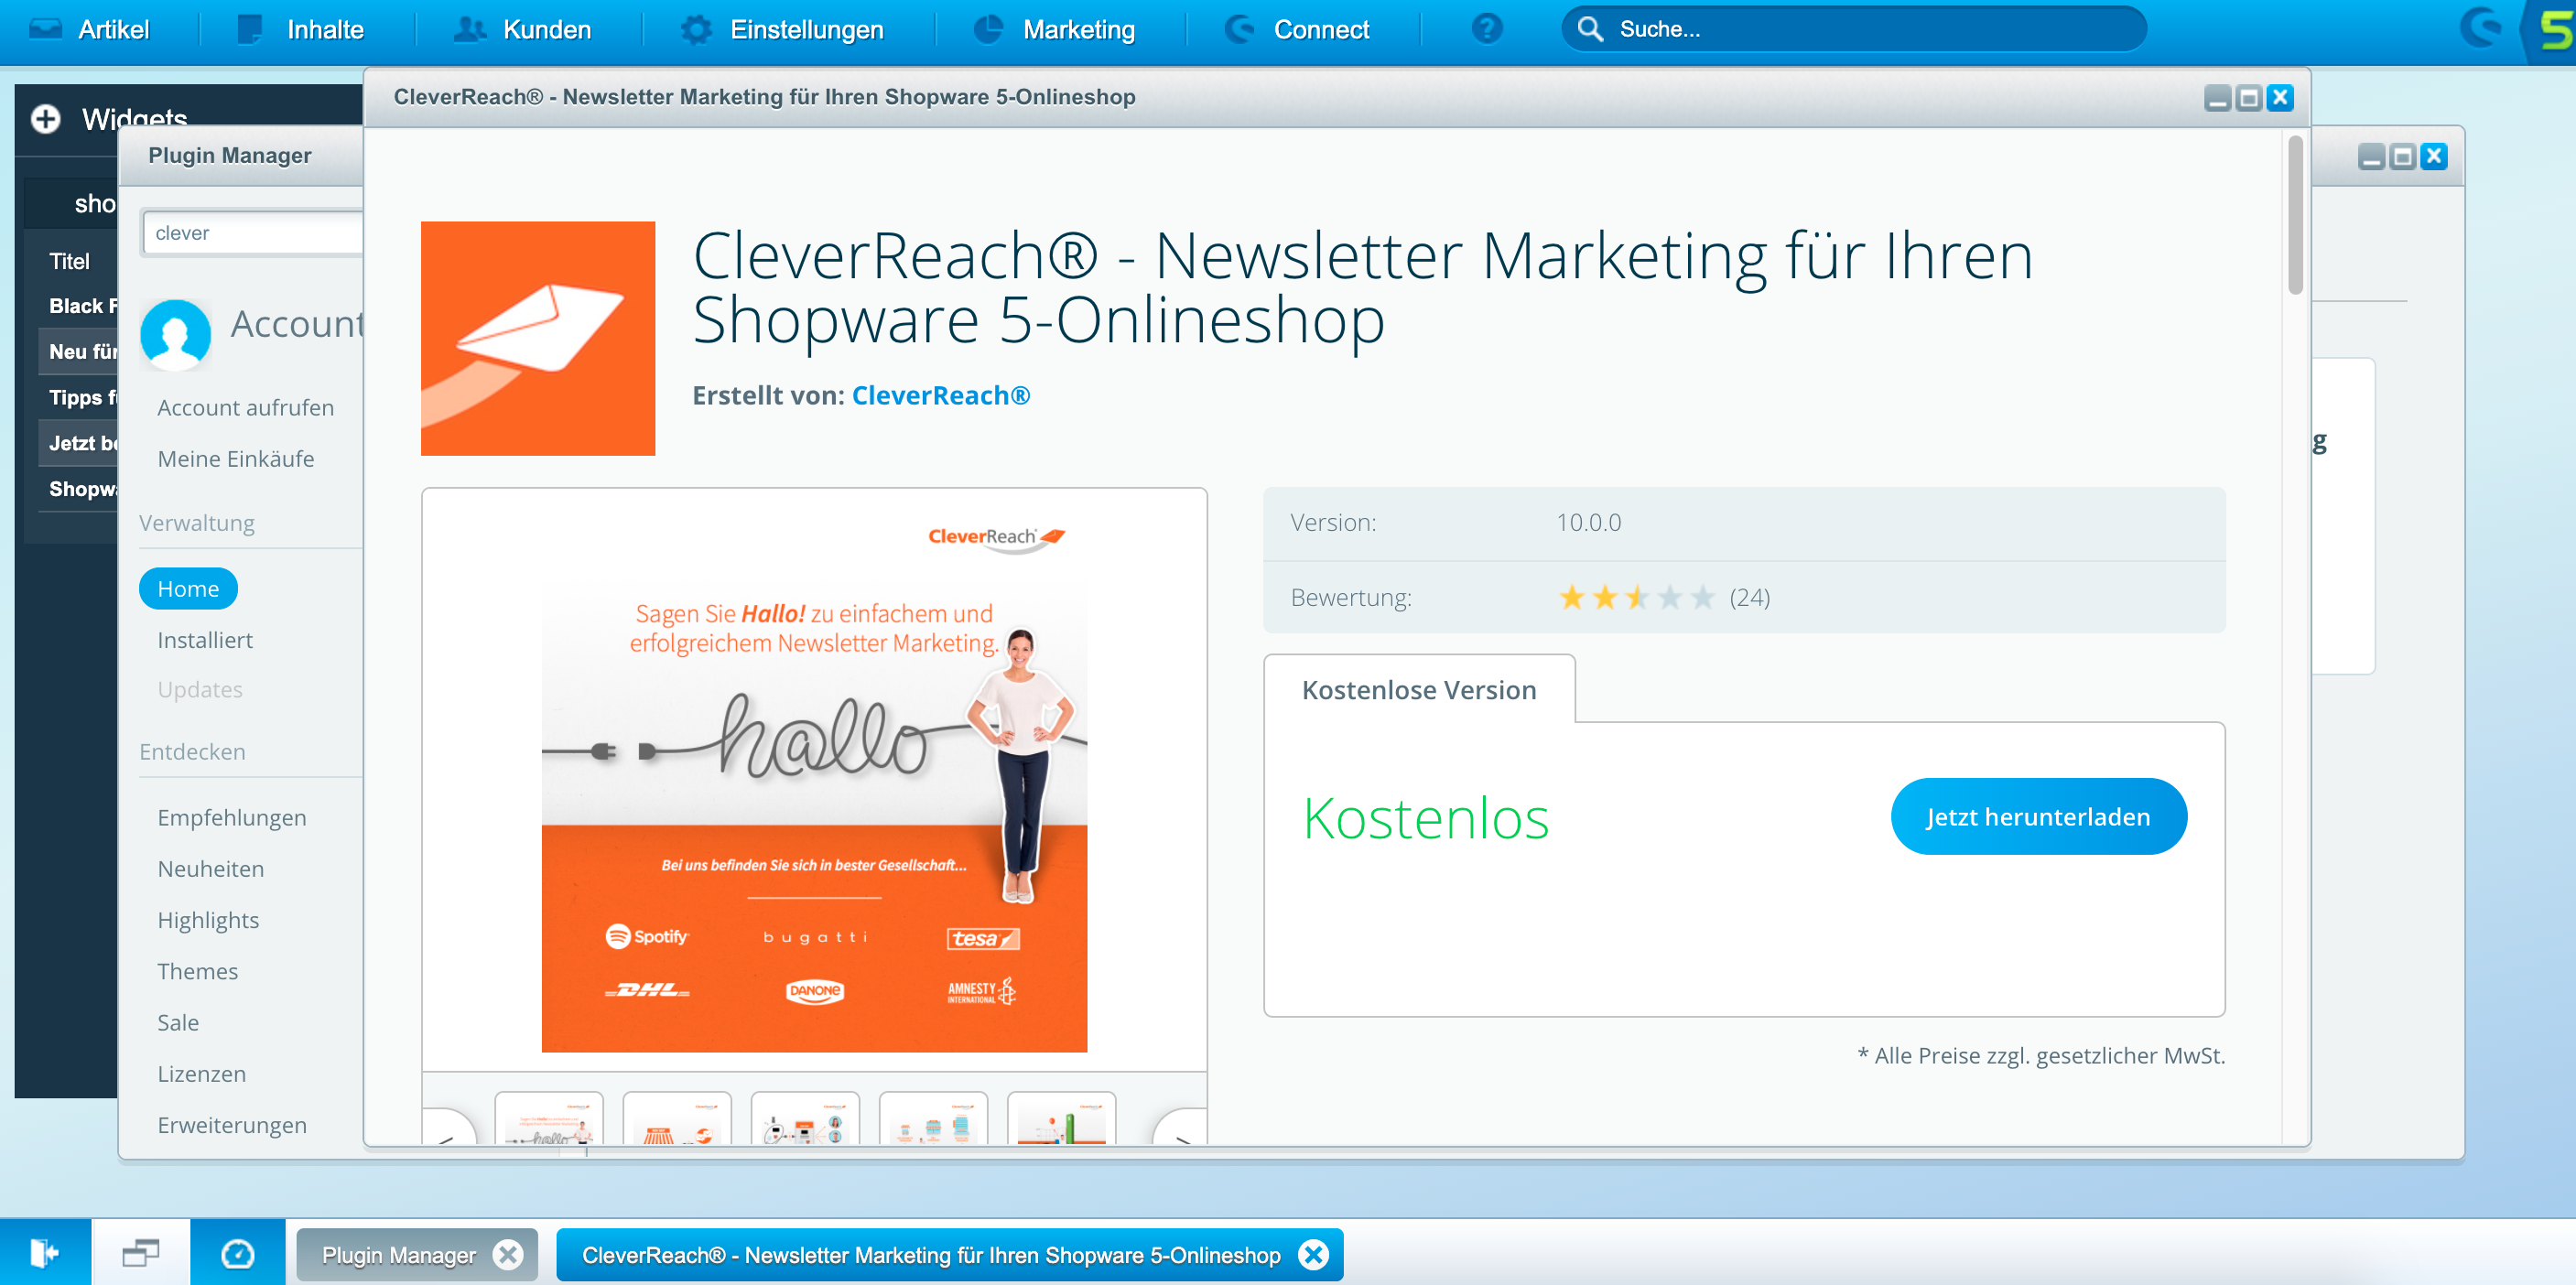This screenshot has width=2576, height=1285.
Task: Click the Account avatar icon
Action: pos(175,334)
